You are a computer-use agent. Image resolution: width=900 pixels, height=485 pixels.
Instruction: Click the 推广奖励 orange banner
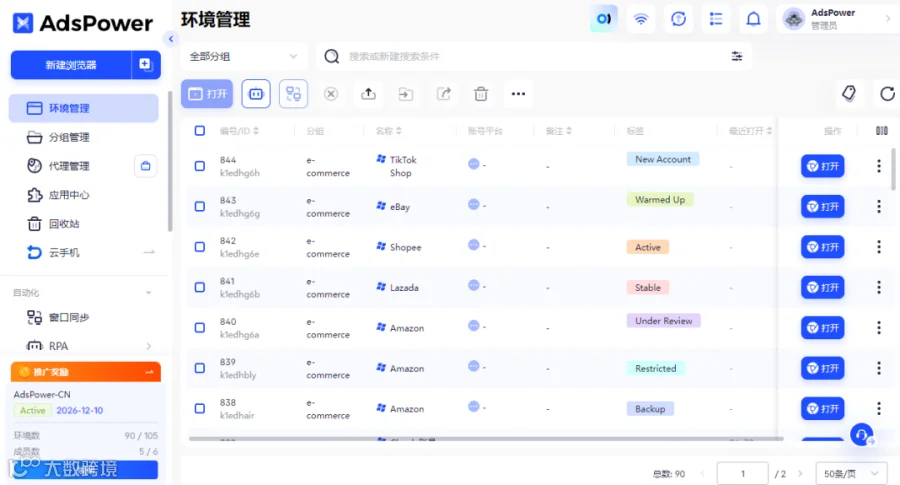click(x=86, y=372)
